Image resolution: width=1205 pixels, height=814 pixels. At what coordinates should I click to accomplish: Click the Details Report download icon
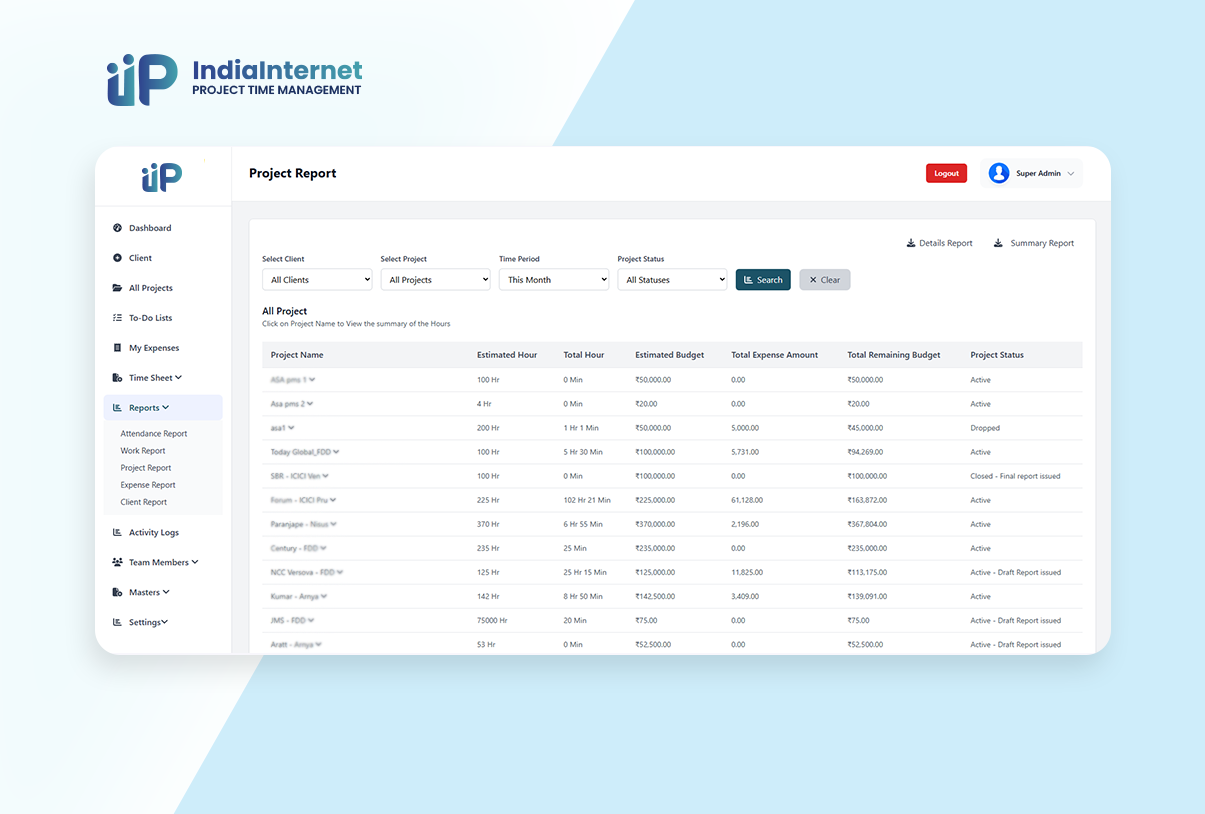pos(911,243)
